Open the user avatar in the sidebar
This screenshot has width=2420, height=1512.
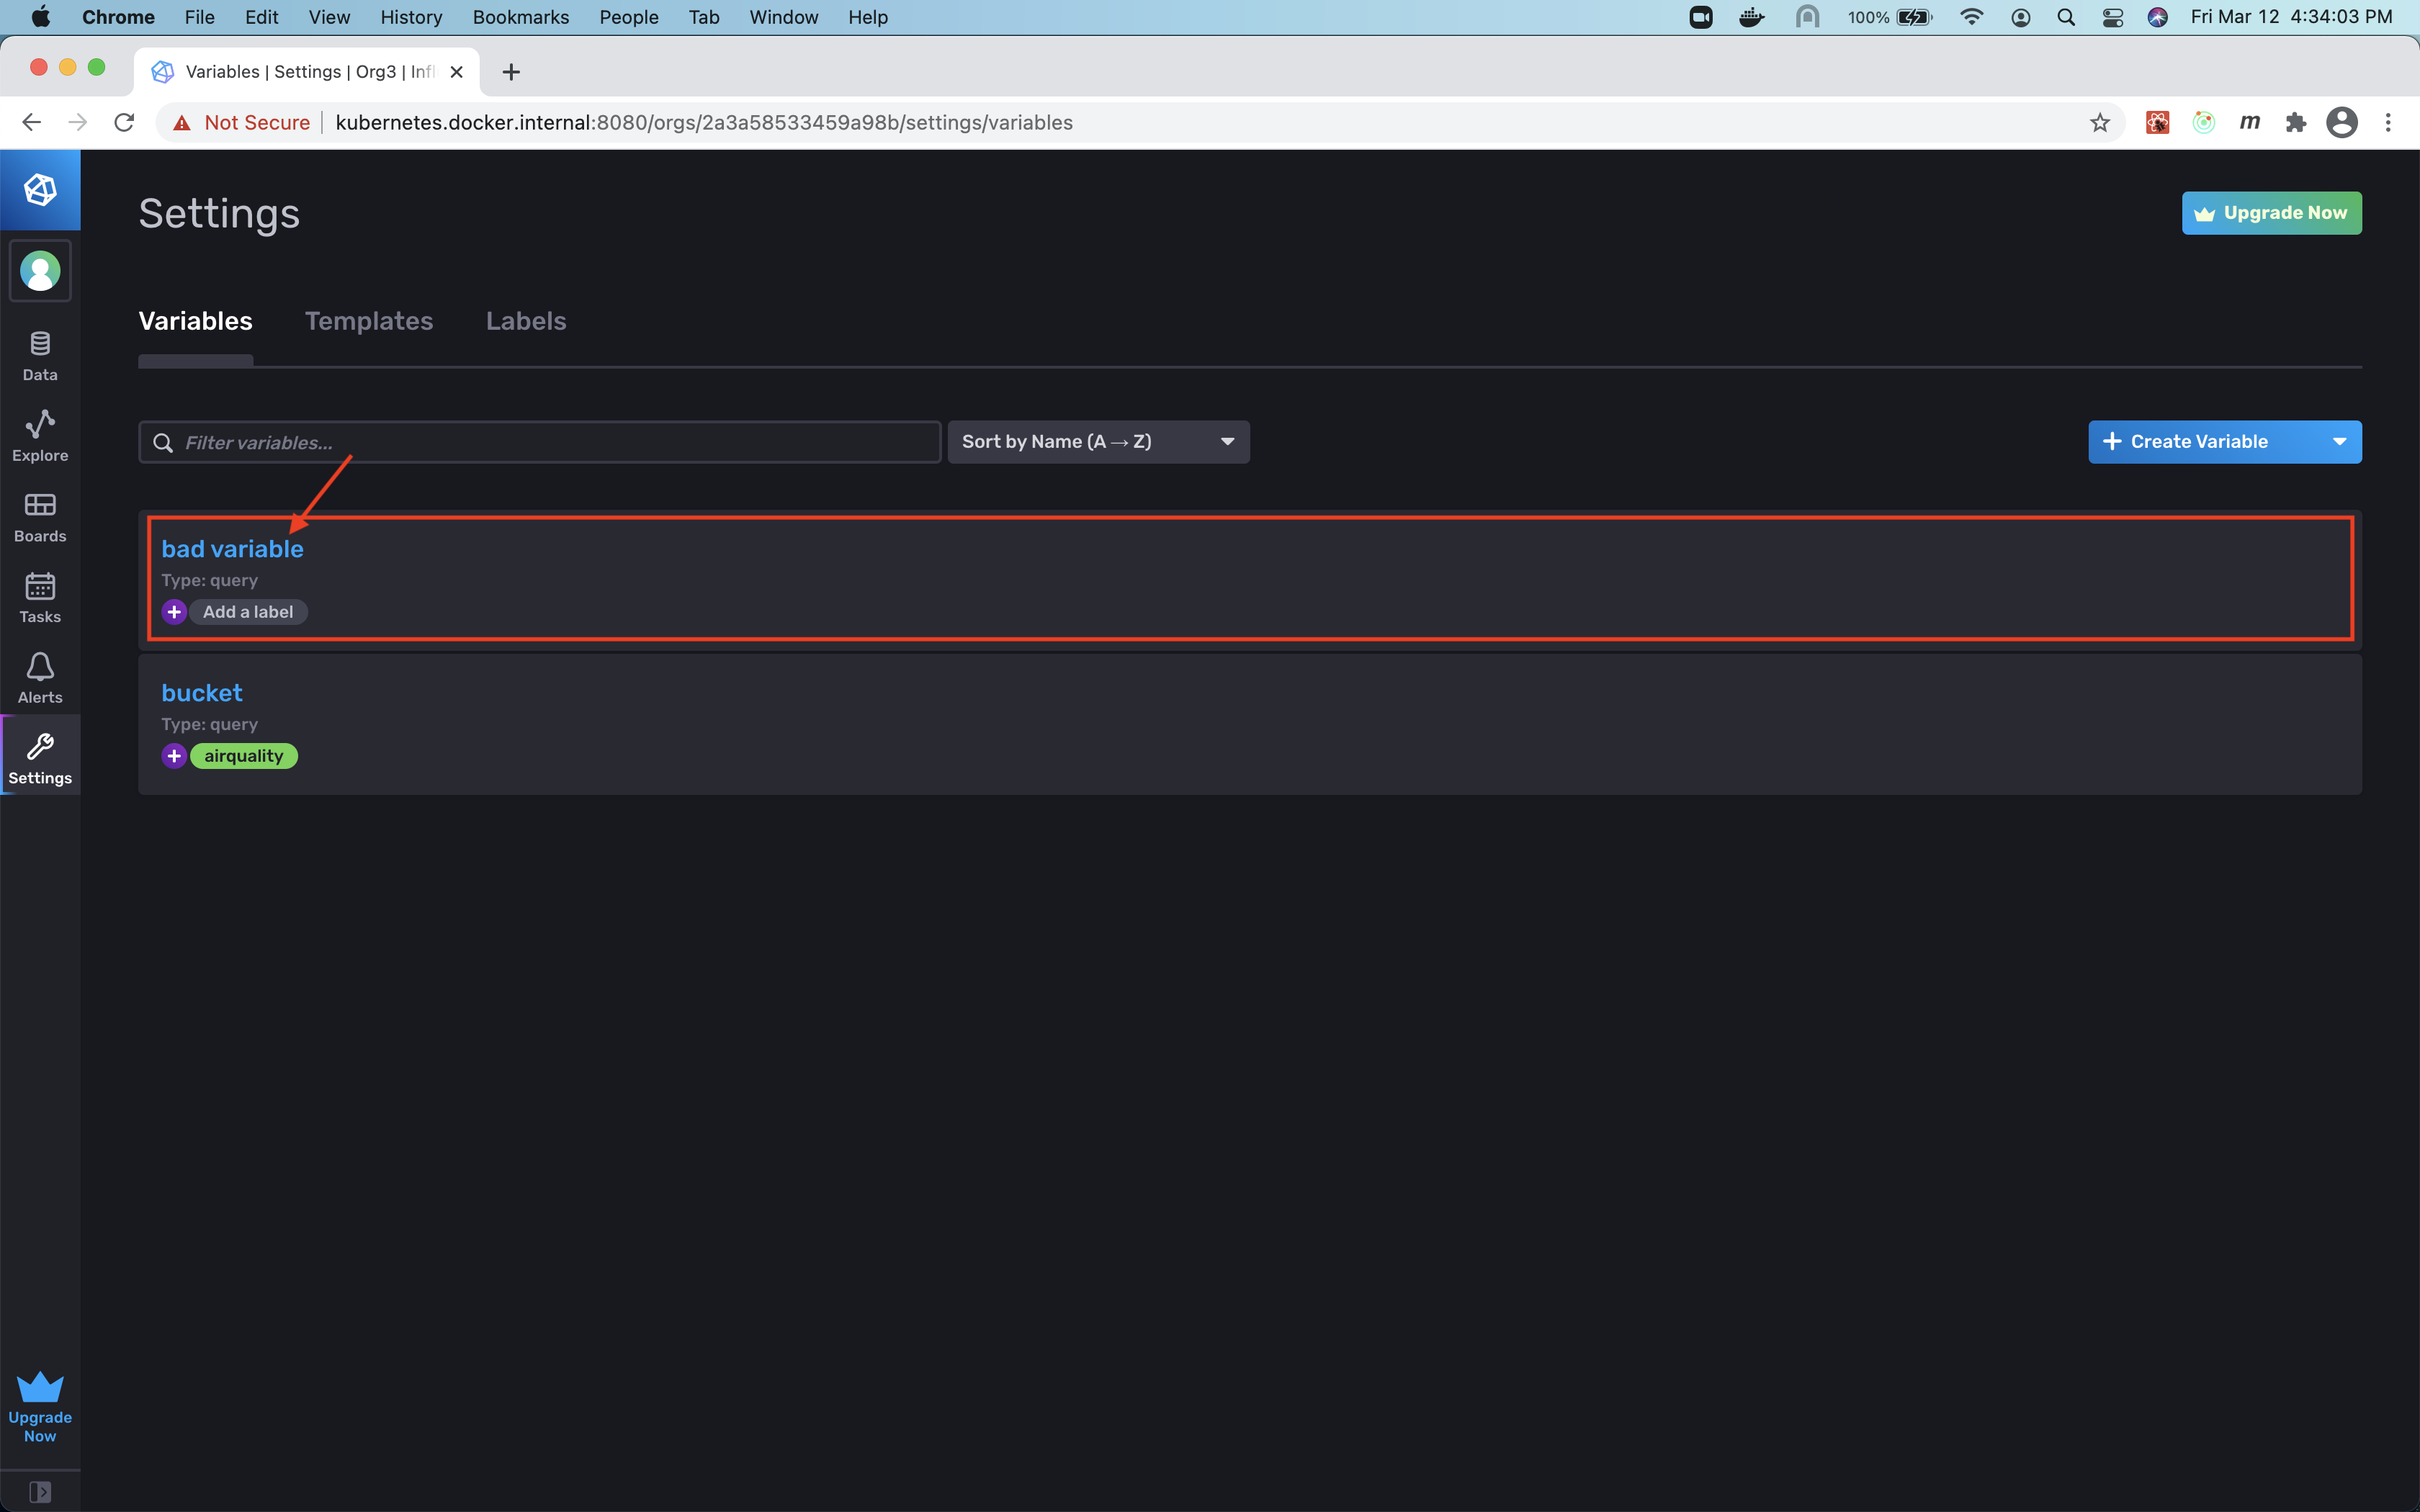[x=40, y=270]
